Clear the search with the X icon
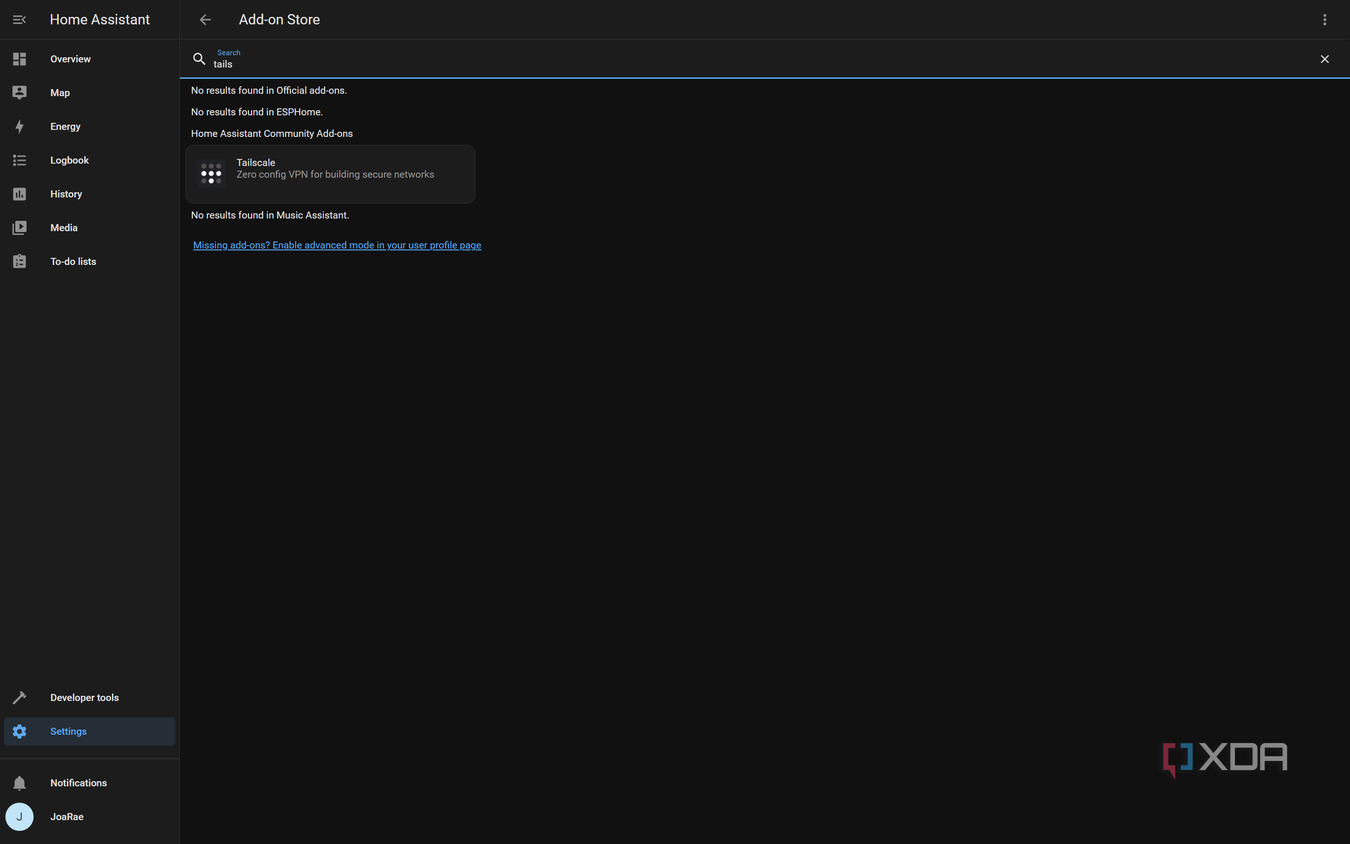Viewport: 1350px width, 844px height. [1324, 59]
